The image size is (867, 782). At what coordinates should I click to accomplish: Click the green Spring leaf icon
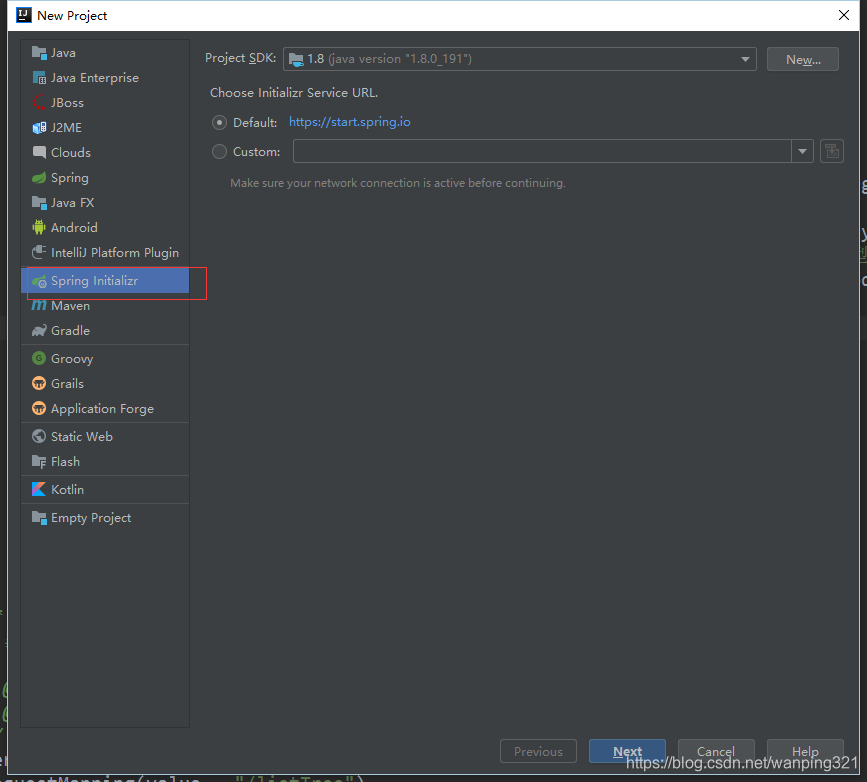(39, 178)
